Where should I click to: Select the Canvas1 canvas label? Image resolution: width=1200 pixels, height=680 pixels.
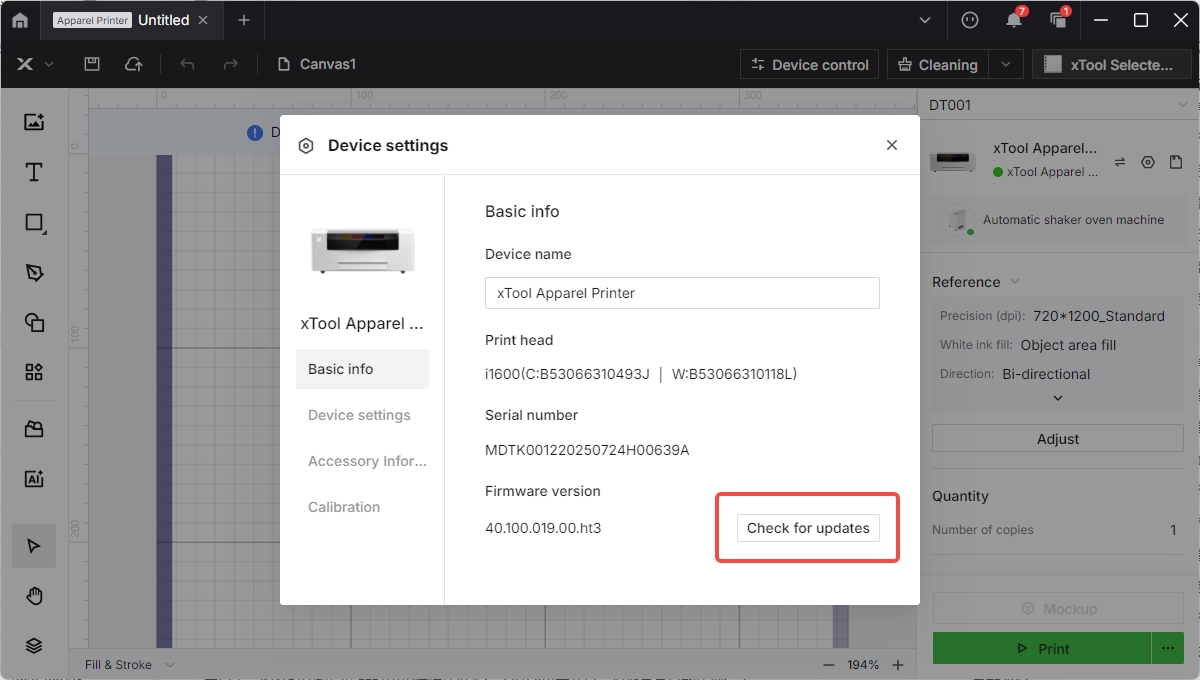tap(317, 64)
